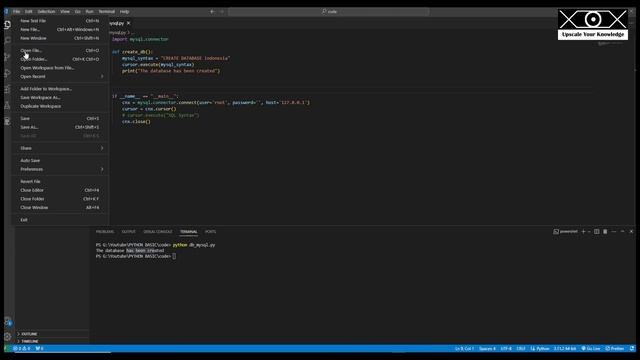The height and width of the screenshot is (360, 640).
Task: Add a new terminal with plus icon
Action: pos(583,231)
